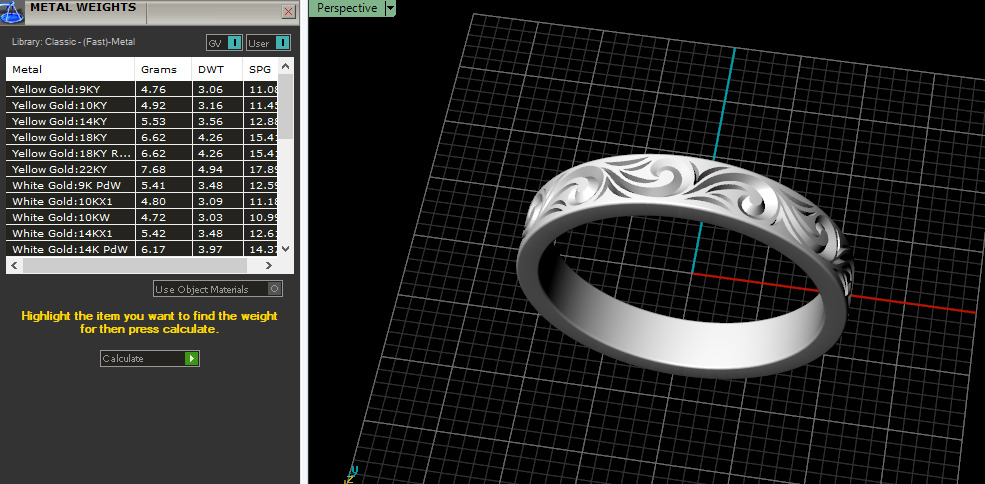Click the 5.53 grams value
The width and height of the screenshot is (985, 484).
click(x=153, y=121)
